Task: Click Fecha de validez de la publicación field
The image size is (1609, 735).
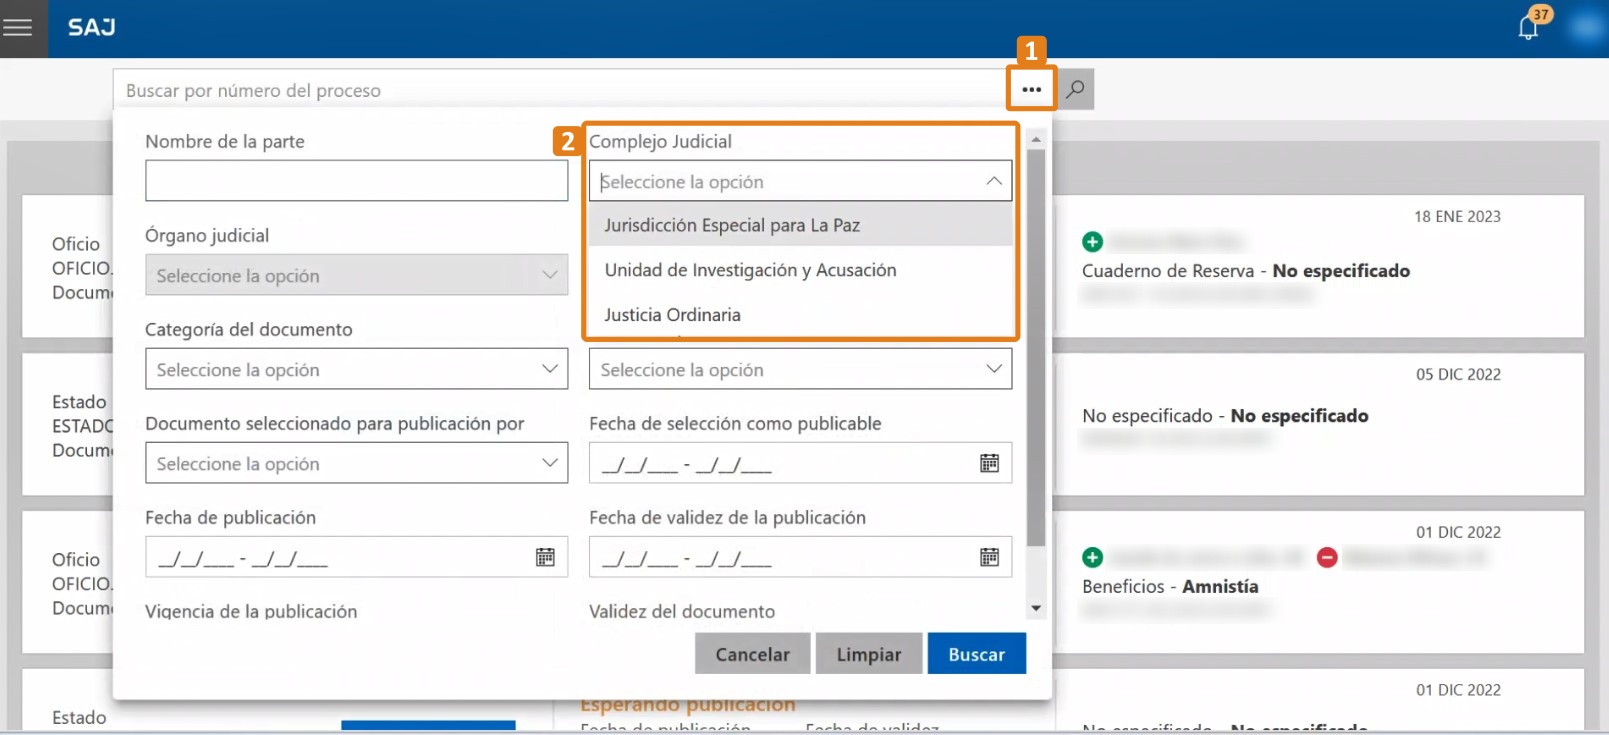Action: pyautogui.click(x=800, y=557)
